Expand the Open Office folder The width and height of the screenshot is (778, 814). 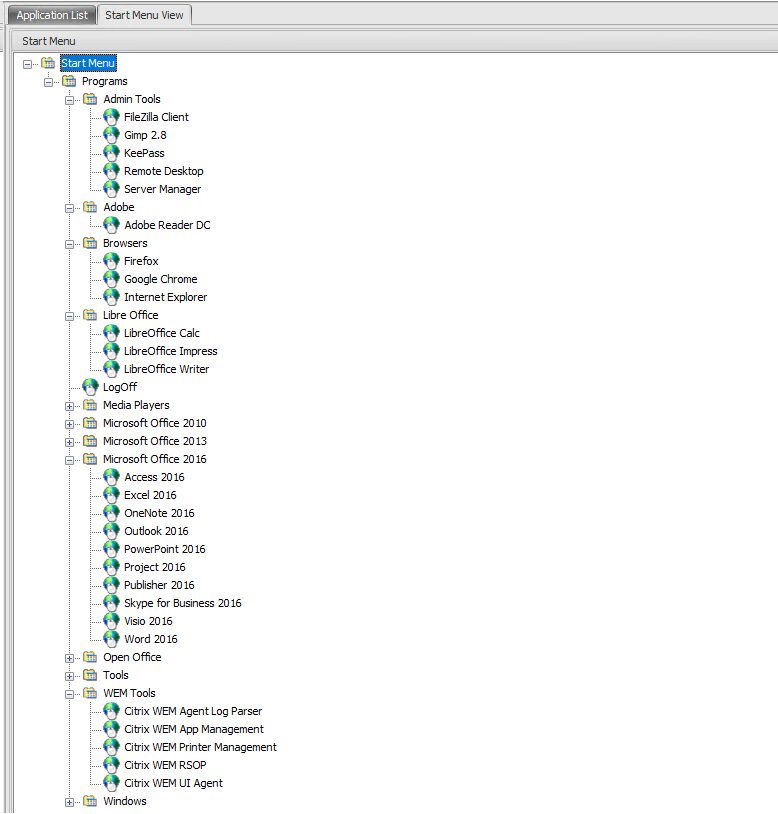click(x=69, y=658)
